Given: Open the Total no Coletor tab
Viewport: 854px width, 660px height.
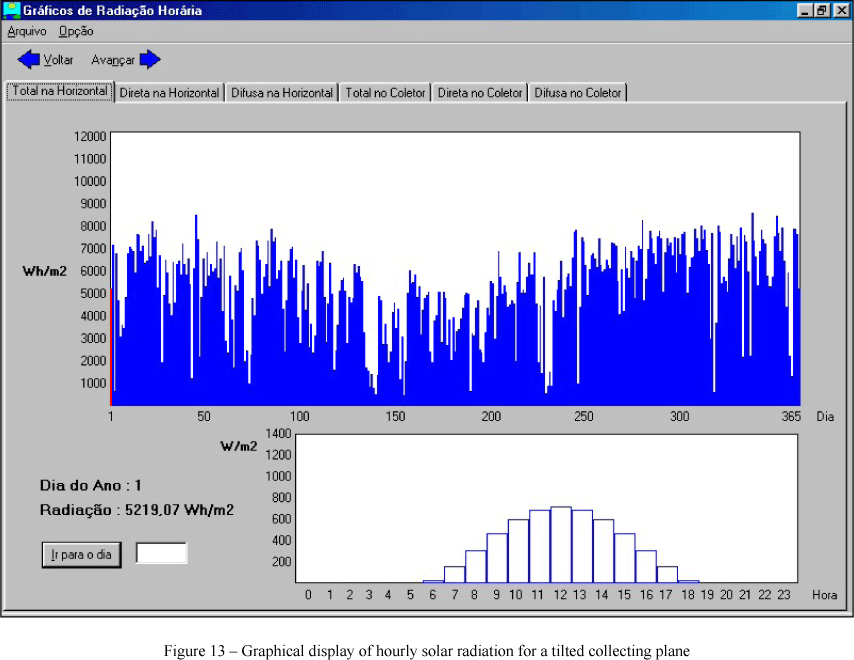Looking at the screenshot, I should (386, 93).
